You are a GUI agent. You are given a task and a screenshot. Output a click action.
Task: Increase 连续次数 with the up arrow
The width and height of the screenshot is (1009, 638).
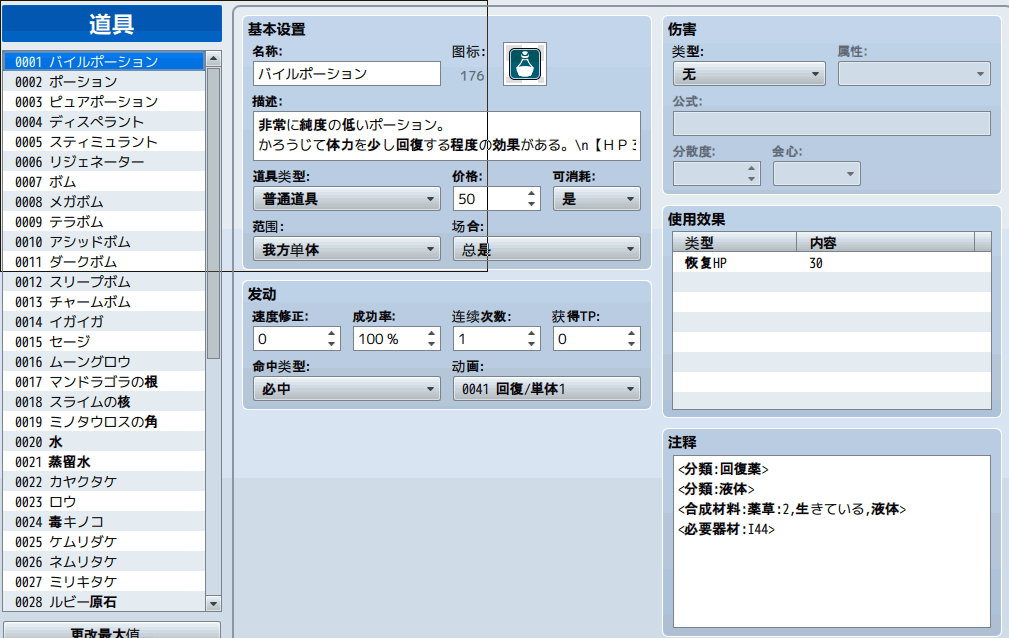coord(532,333)
